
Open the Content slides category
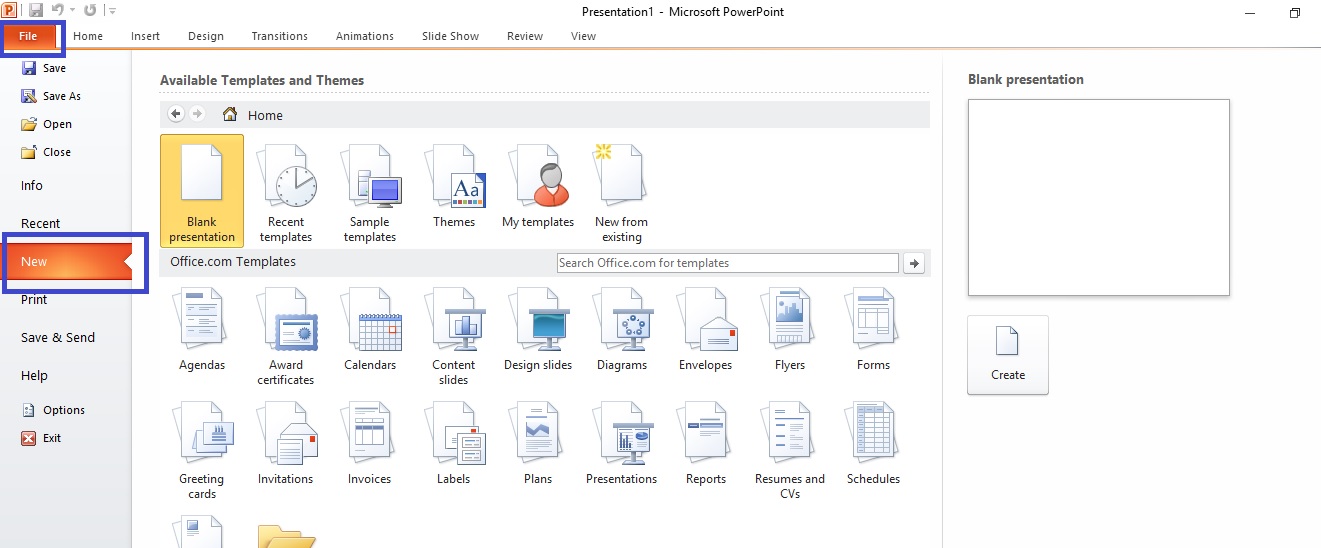[454, 338]
